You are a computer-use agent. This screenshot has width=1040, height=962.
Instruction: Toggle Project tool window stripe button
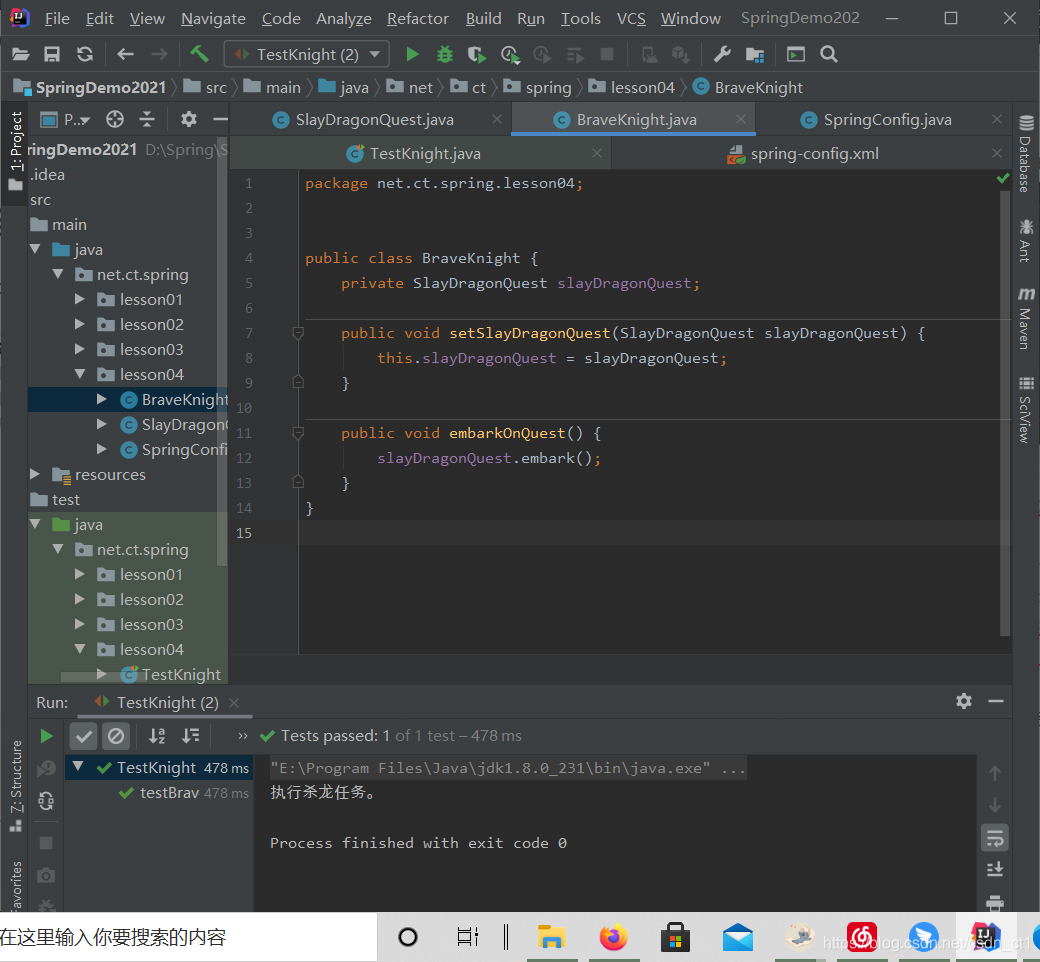point(16,151)
